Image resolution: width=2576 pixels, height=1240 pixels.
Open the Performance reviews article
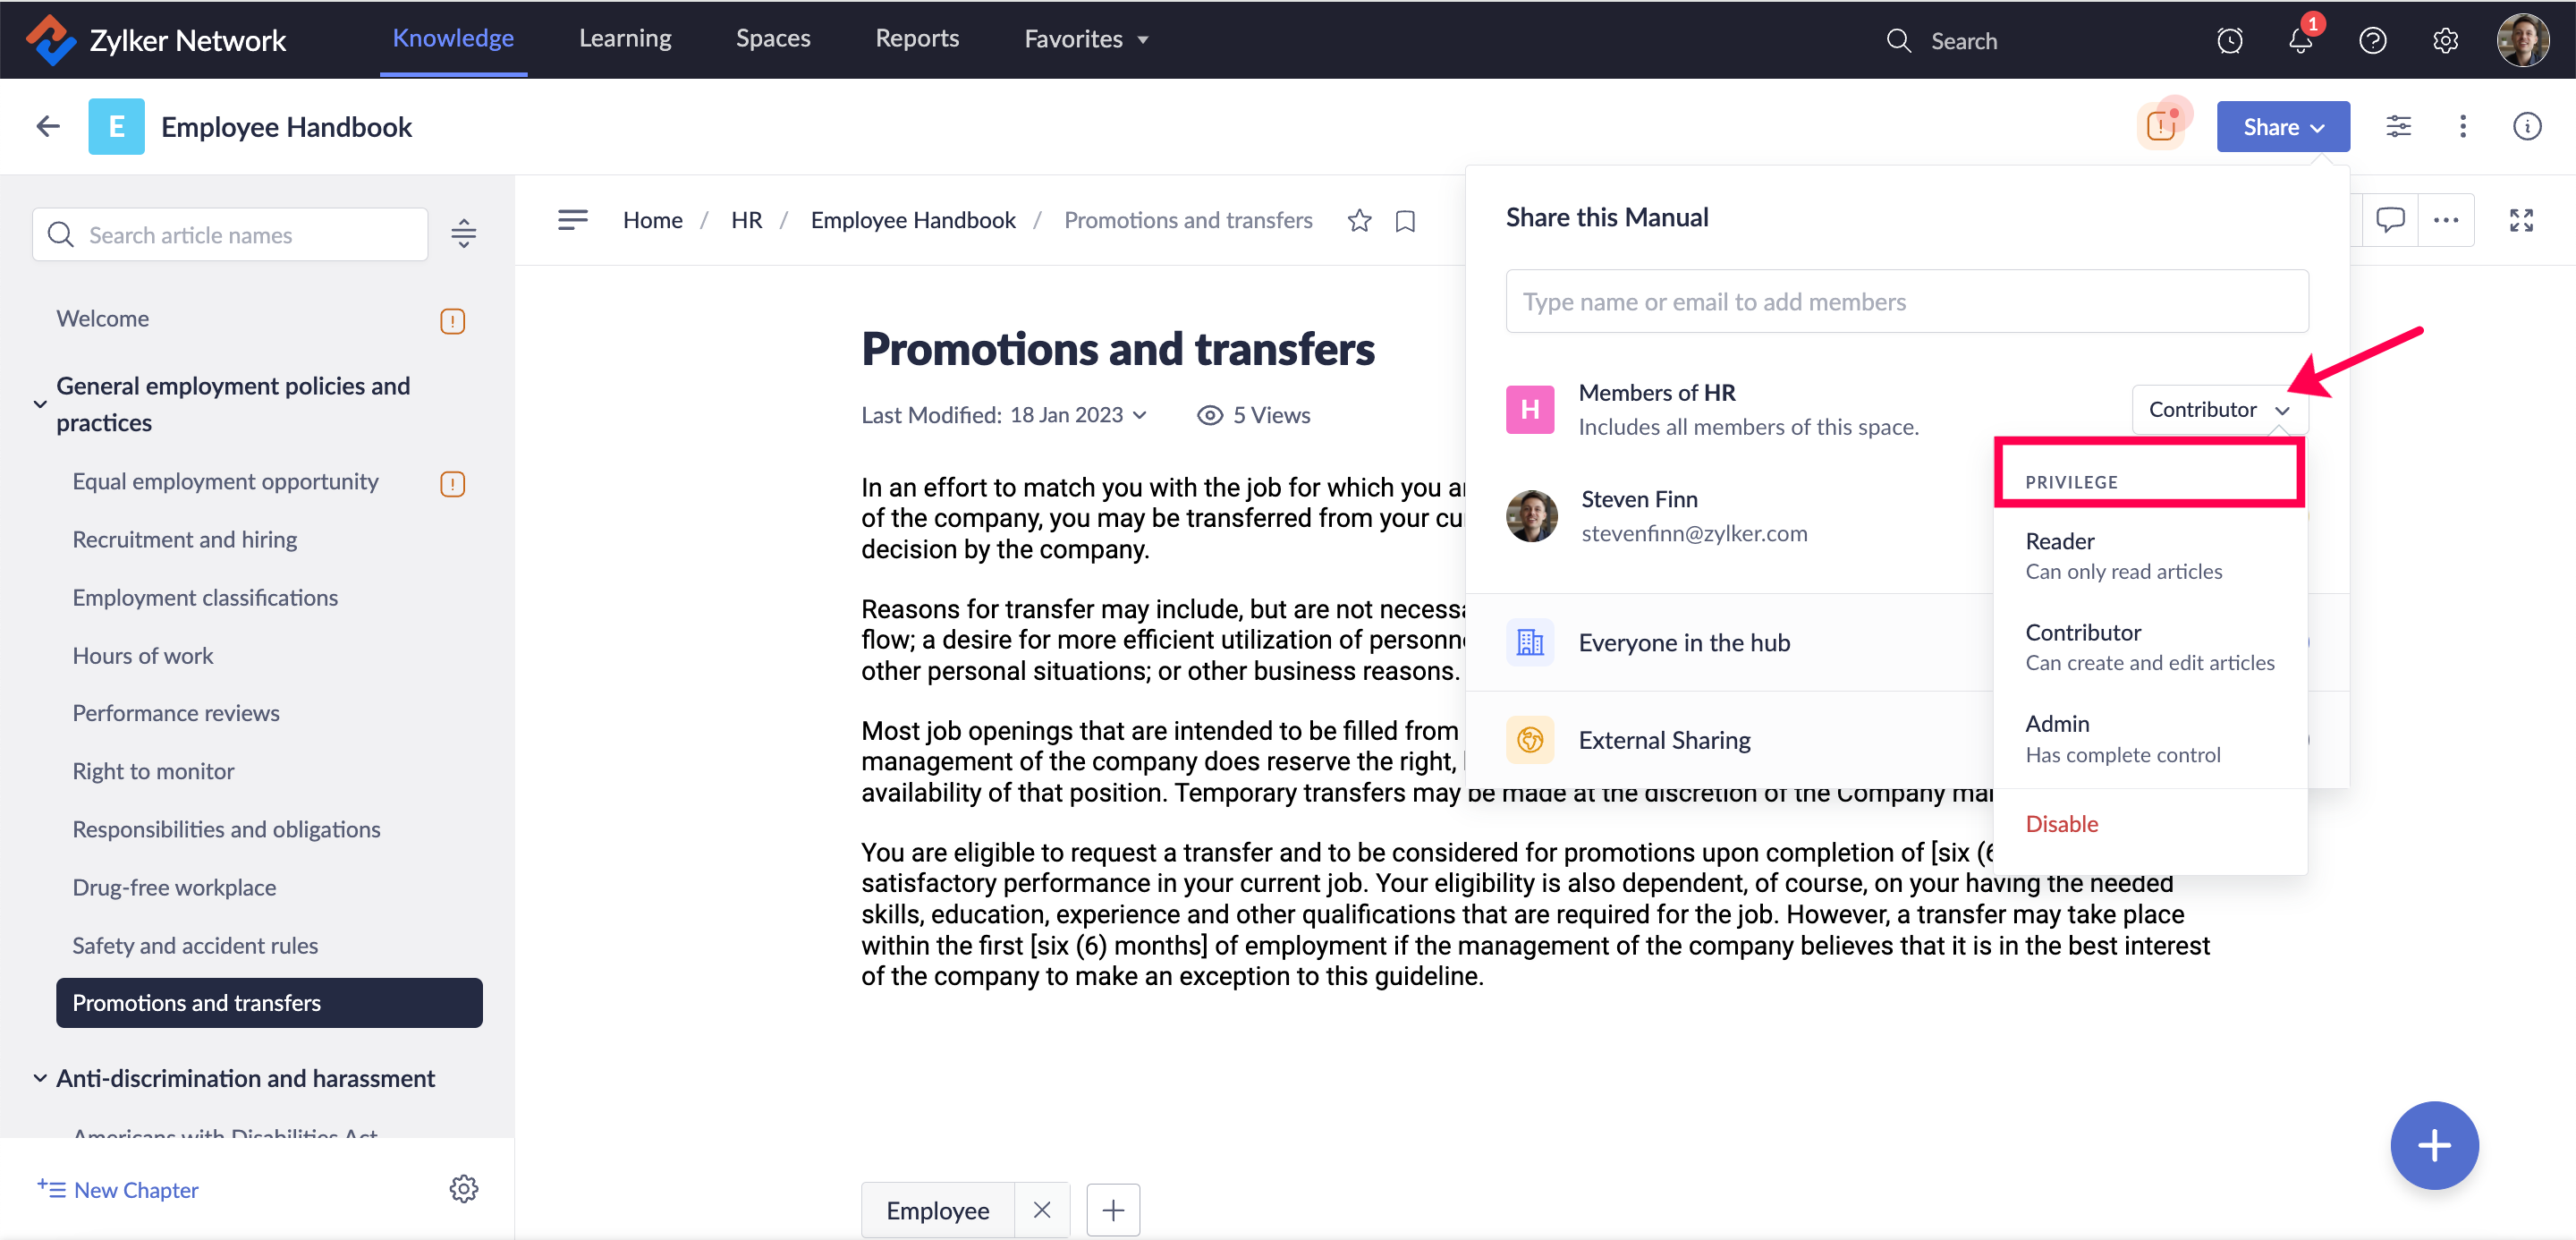[x=175, y=713]
